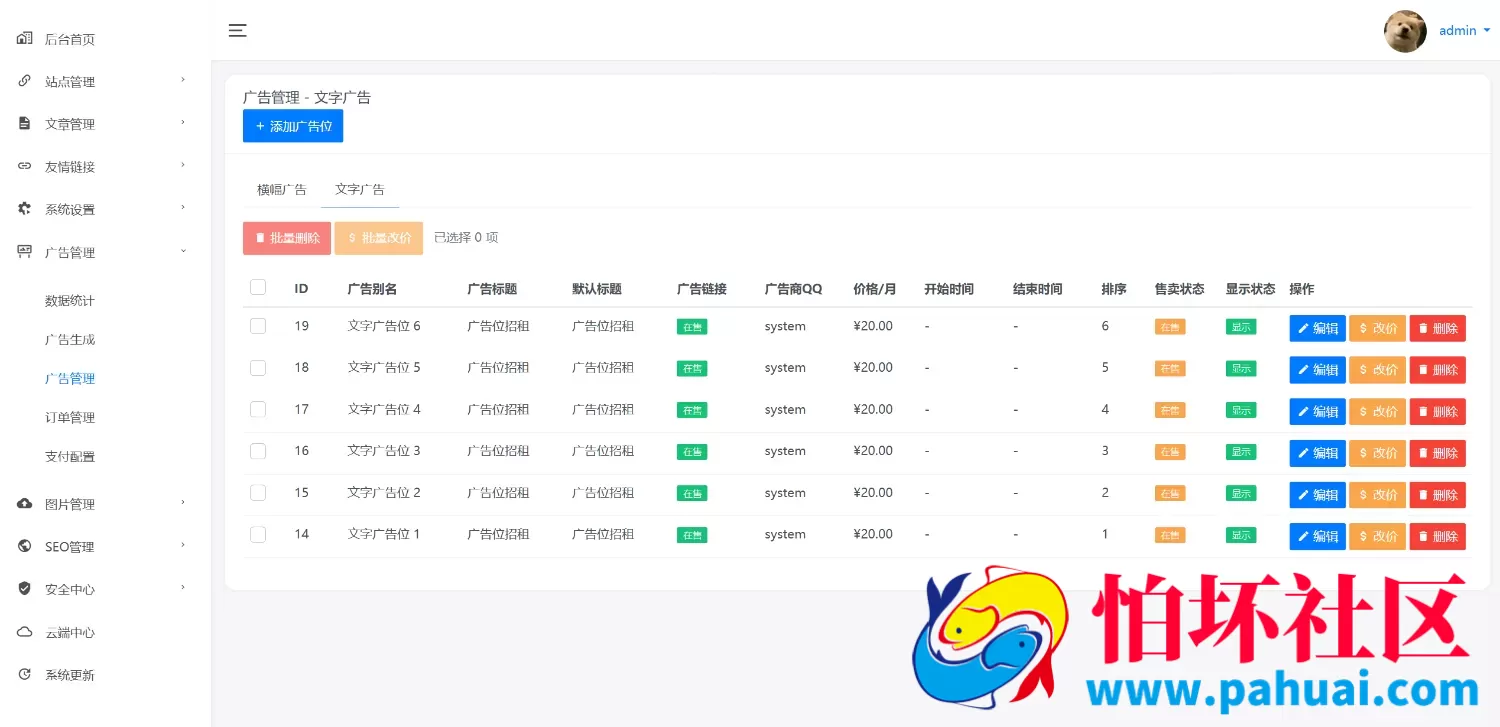
Task: Click the 安全中心 shield icon
Action: pos(25,588)
